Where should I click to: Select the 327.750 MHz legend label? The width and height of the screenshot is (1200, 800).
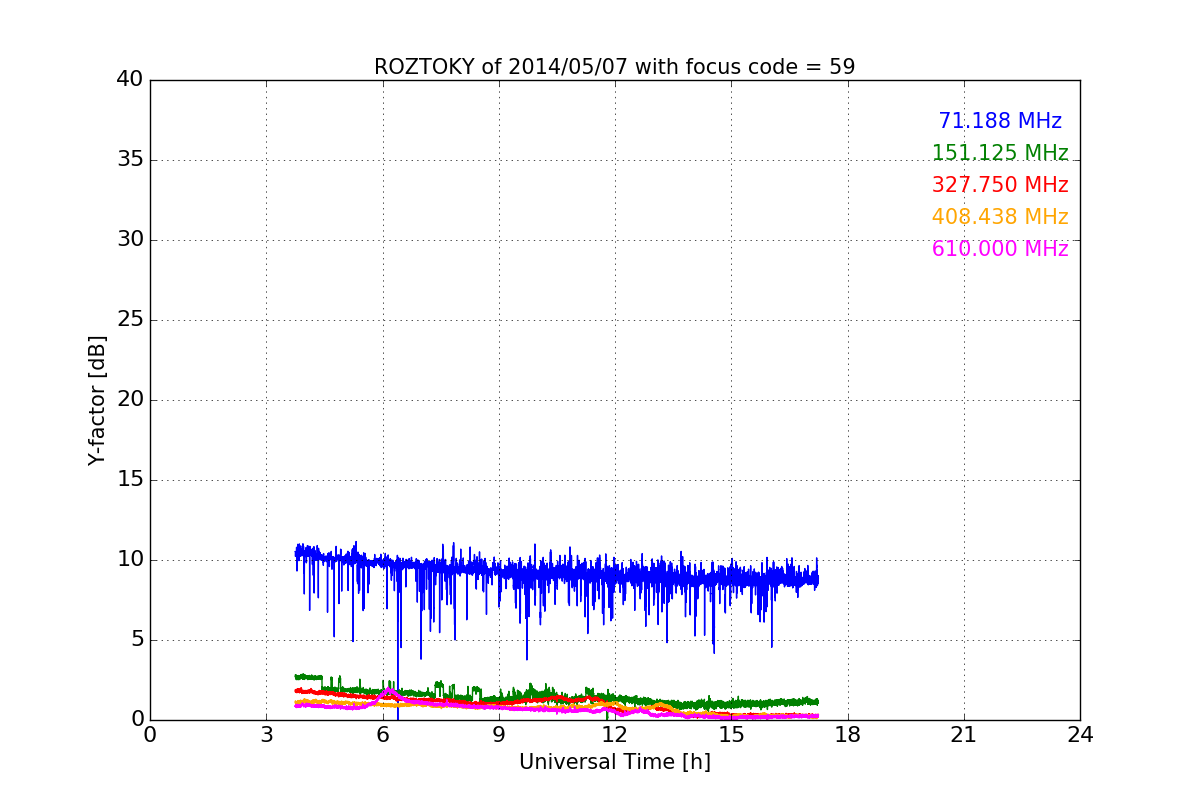(x=1000, y=185)
